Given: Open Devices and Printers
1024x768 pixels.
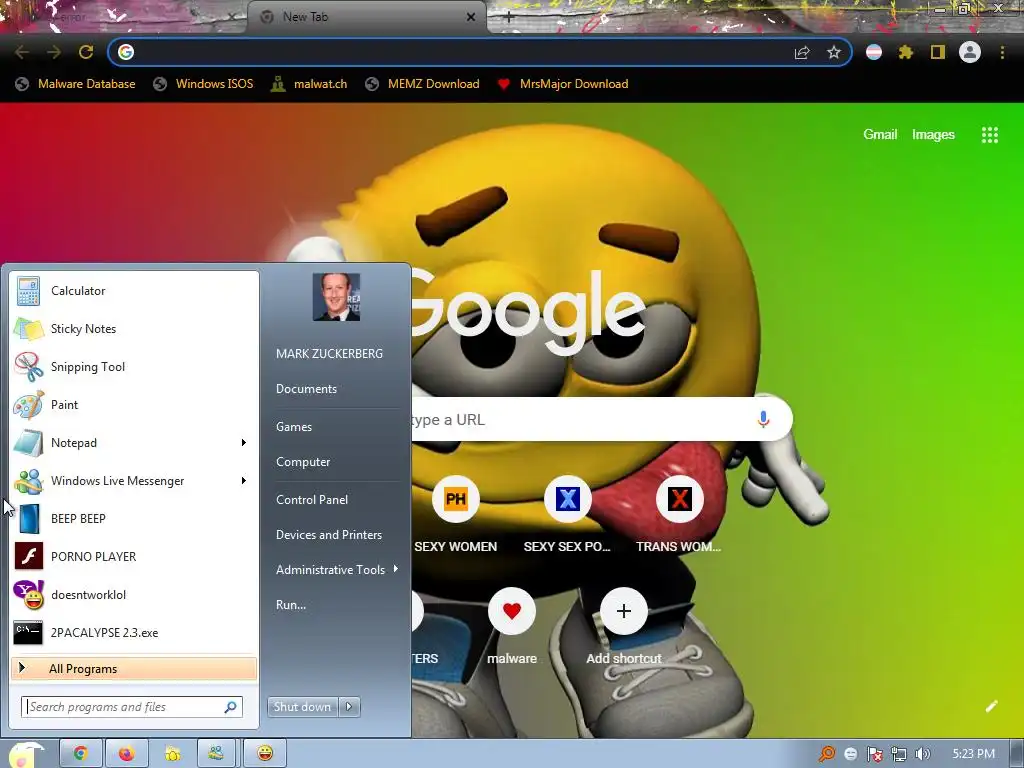Looking at the screenshot, I should click(x=328, y=535).
